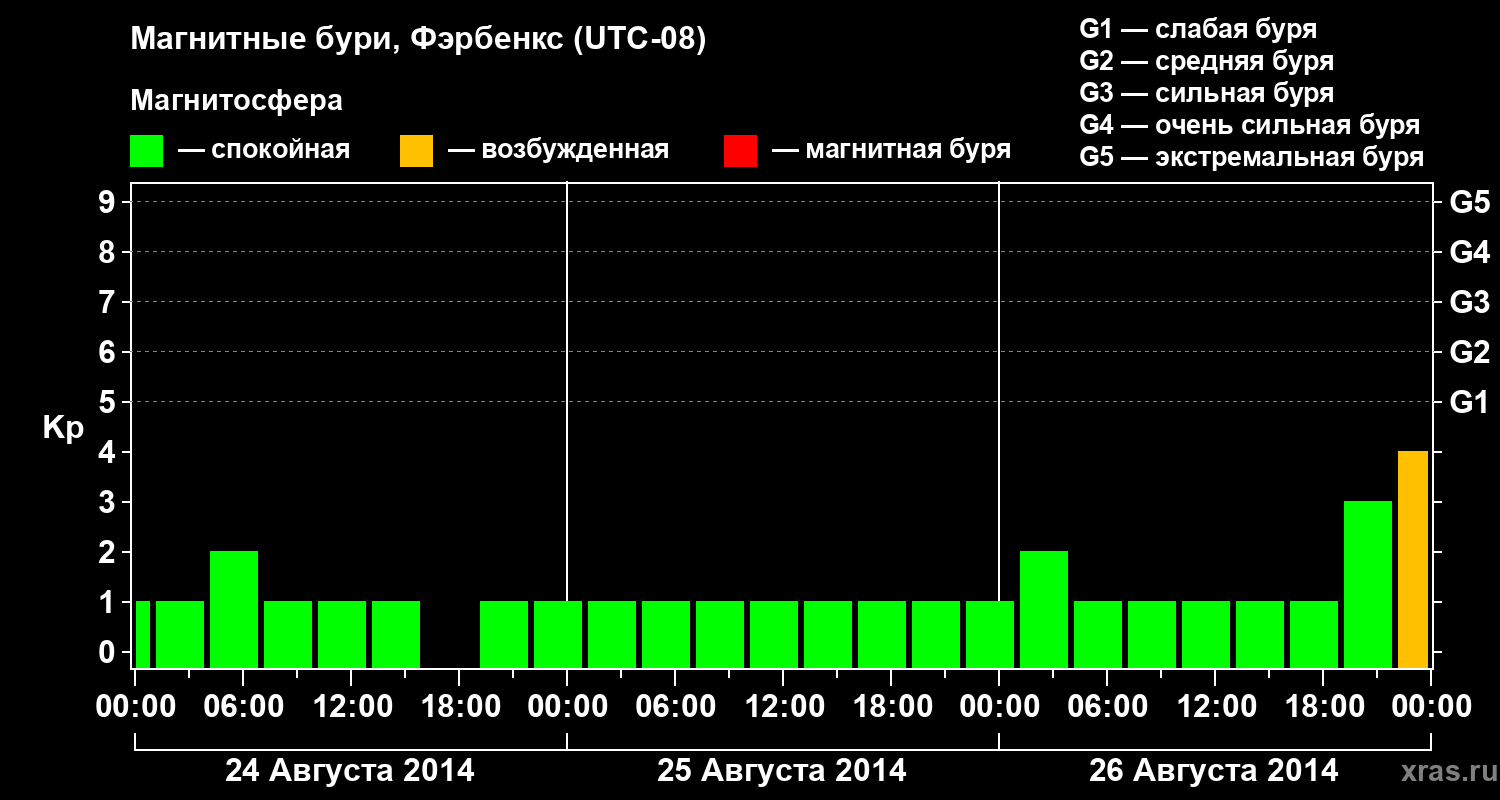Click the date label '24 Августа 2014'
Viewport: 1500px width, 800px height.
click(350, 771)
